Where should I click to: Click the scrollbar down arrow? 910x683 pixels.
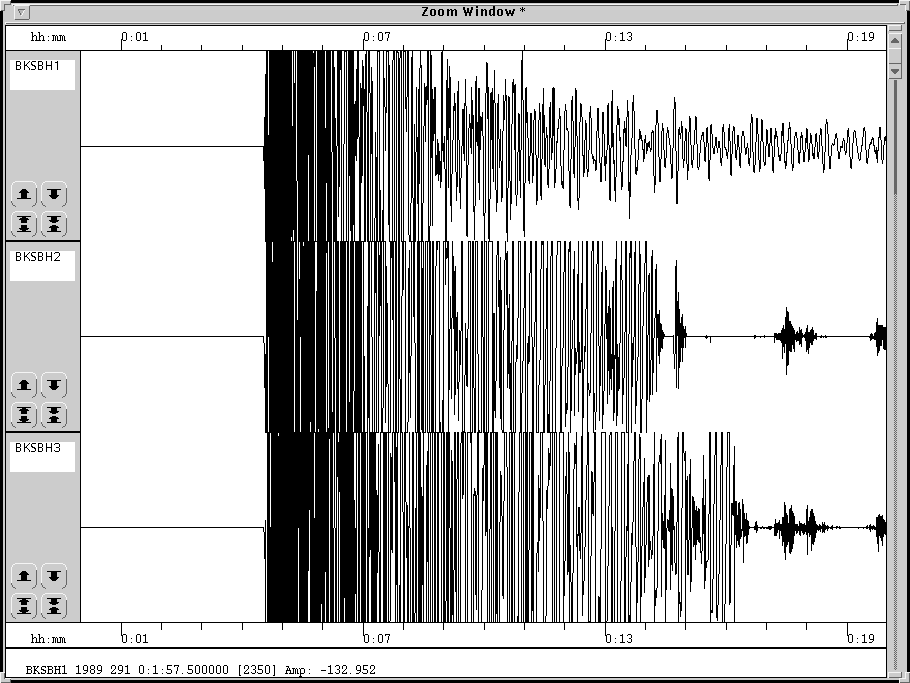pyautogui.click(x=895, y=70)
